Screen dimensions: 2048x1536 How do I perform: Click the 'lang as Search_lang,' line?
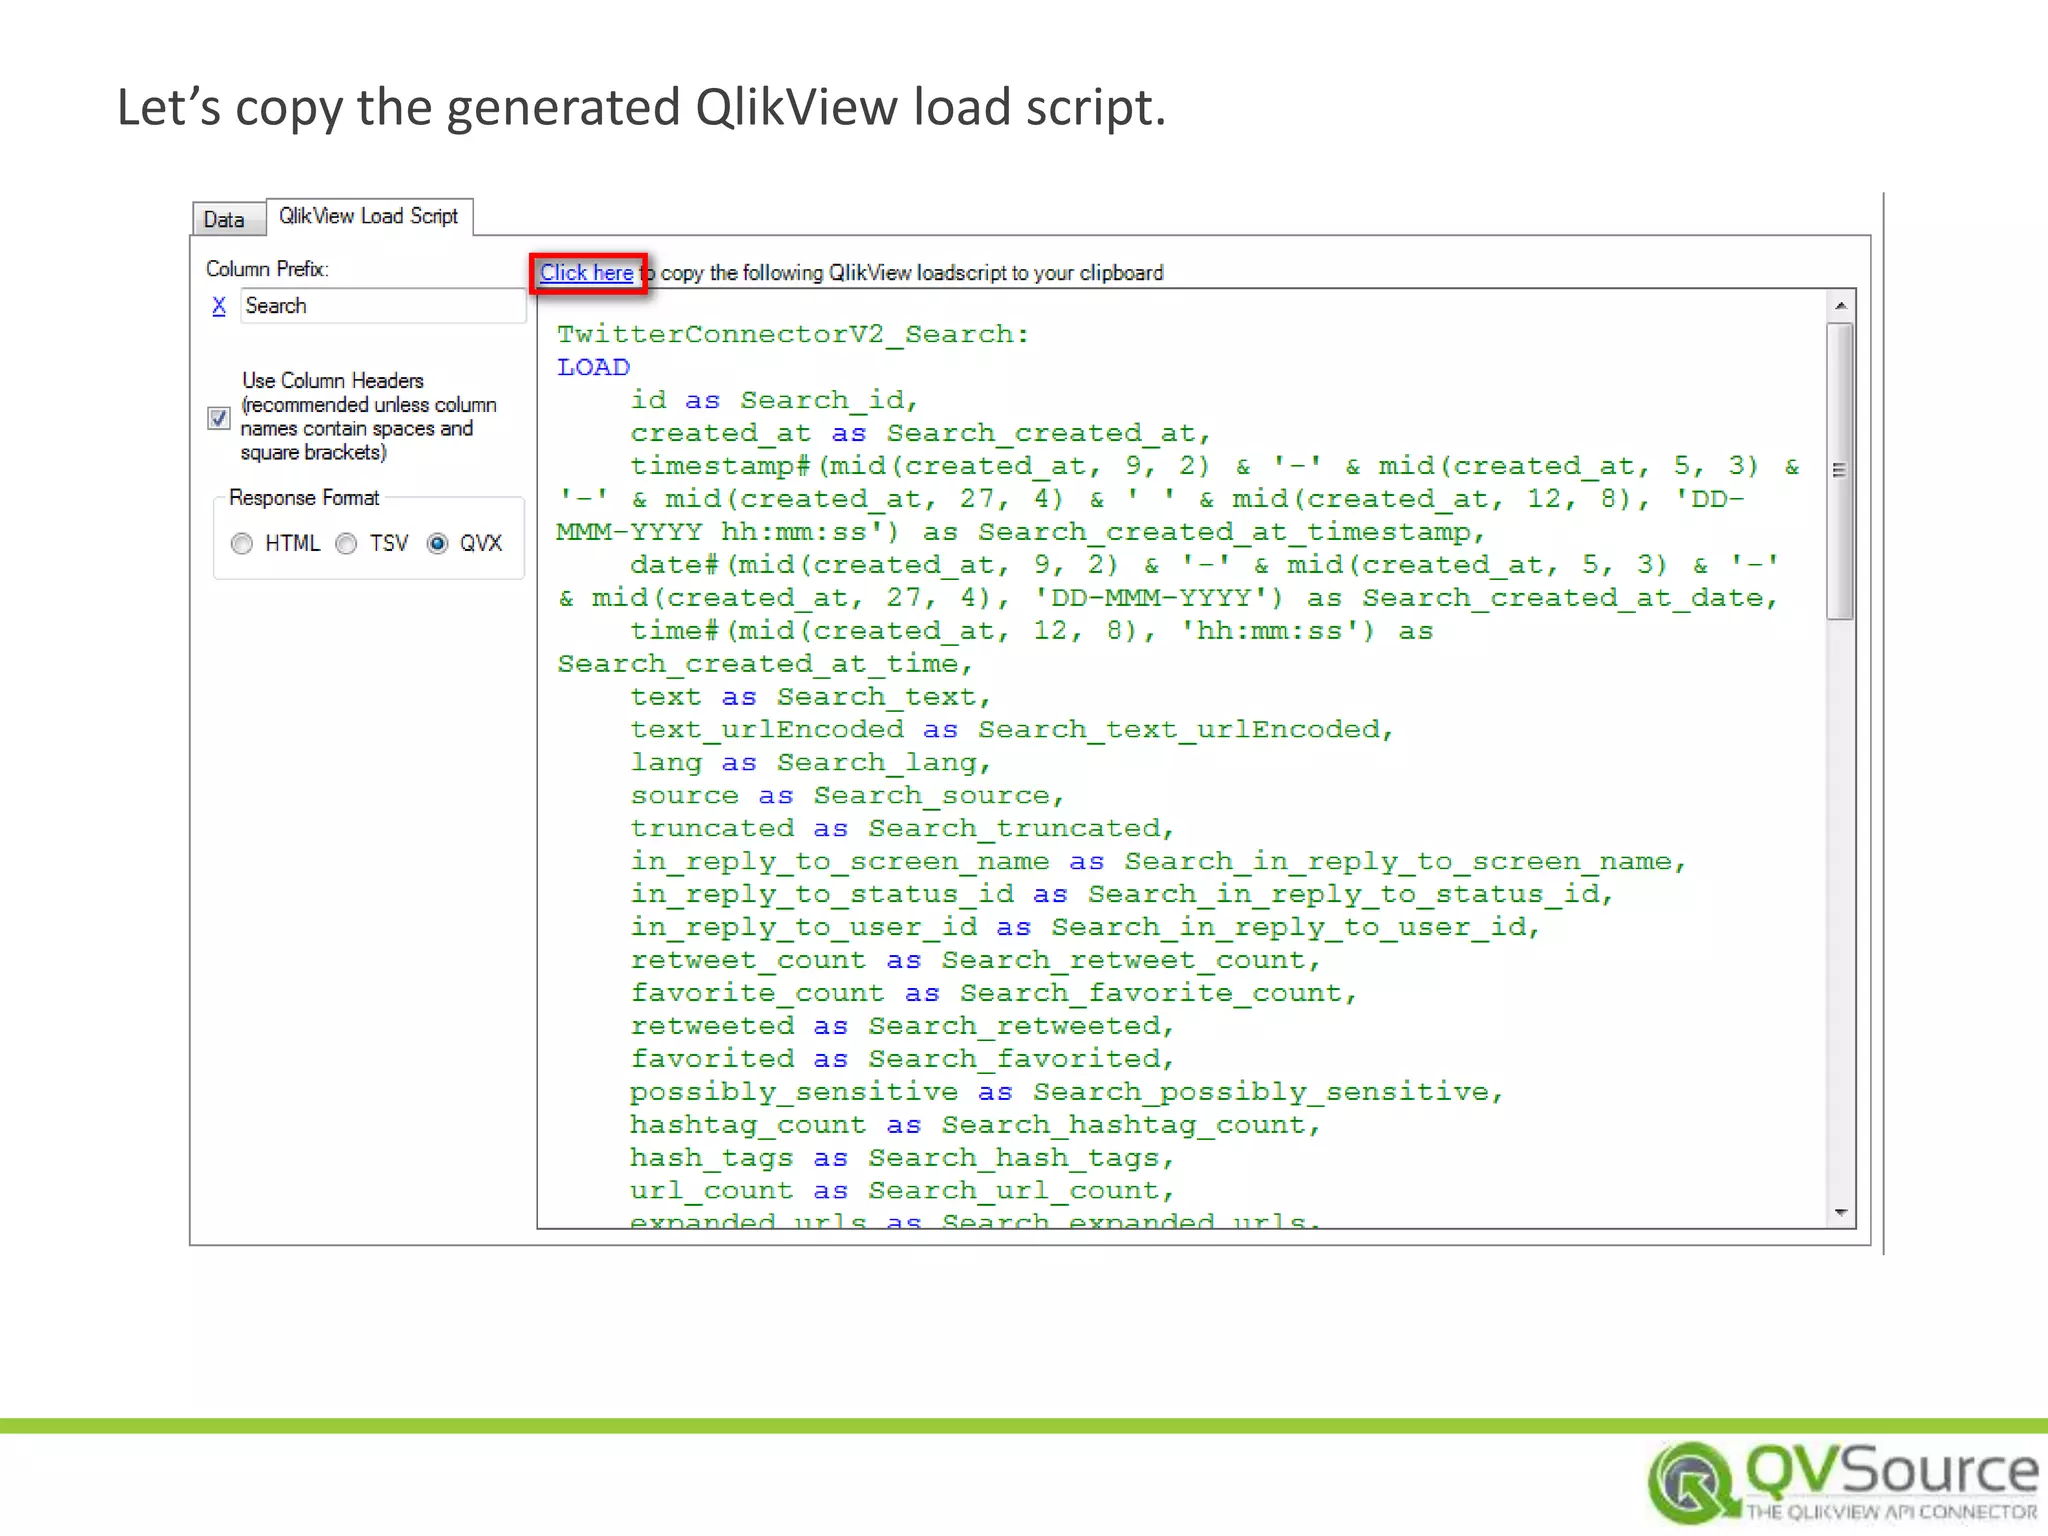[810, 763]
